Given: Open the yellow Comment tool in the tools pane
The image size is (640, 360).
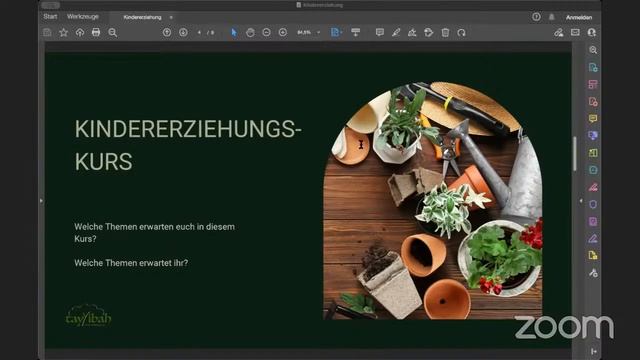Looking at the screenshot, I should pos(593,119).
